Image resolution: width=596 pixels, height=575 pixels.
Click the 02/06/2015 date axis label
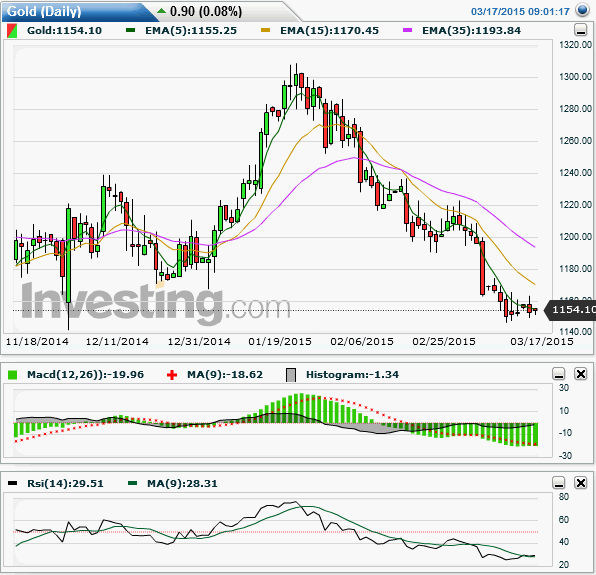362,342
